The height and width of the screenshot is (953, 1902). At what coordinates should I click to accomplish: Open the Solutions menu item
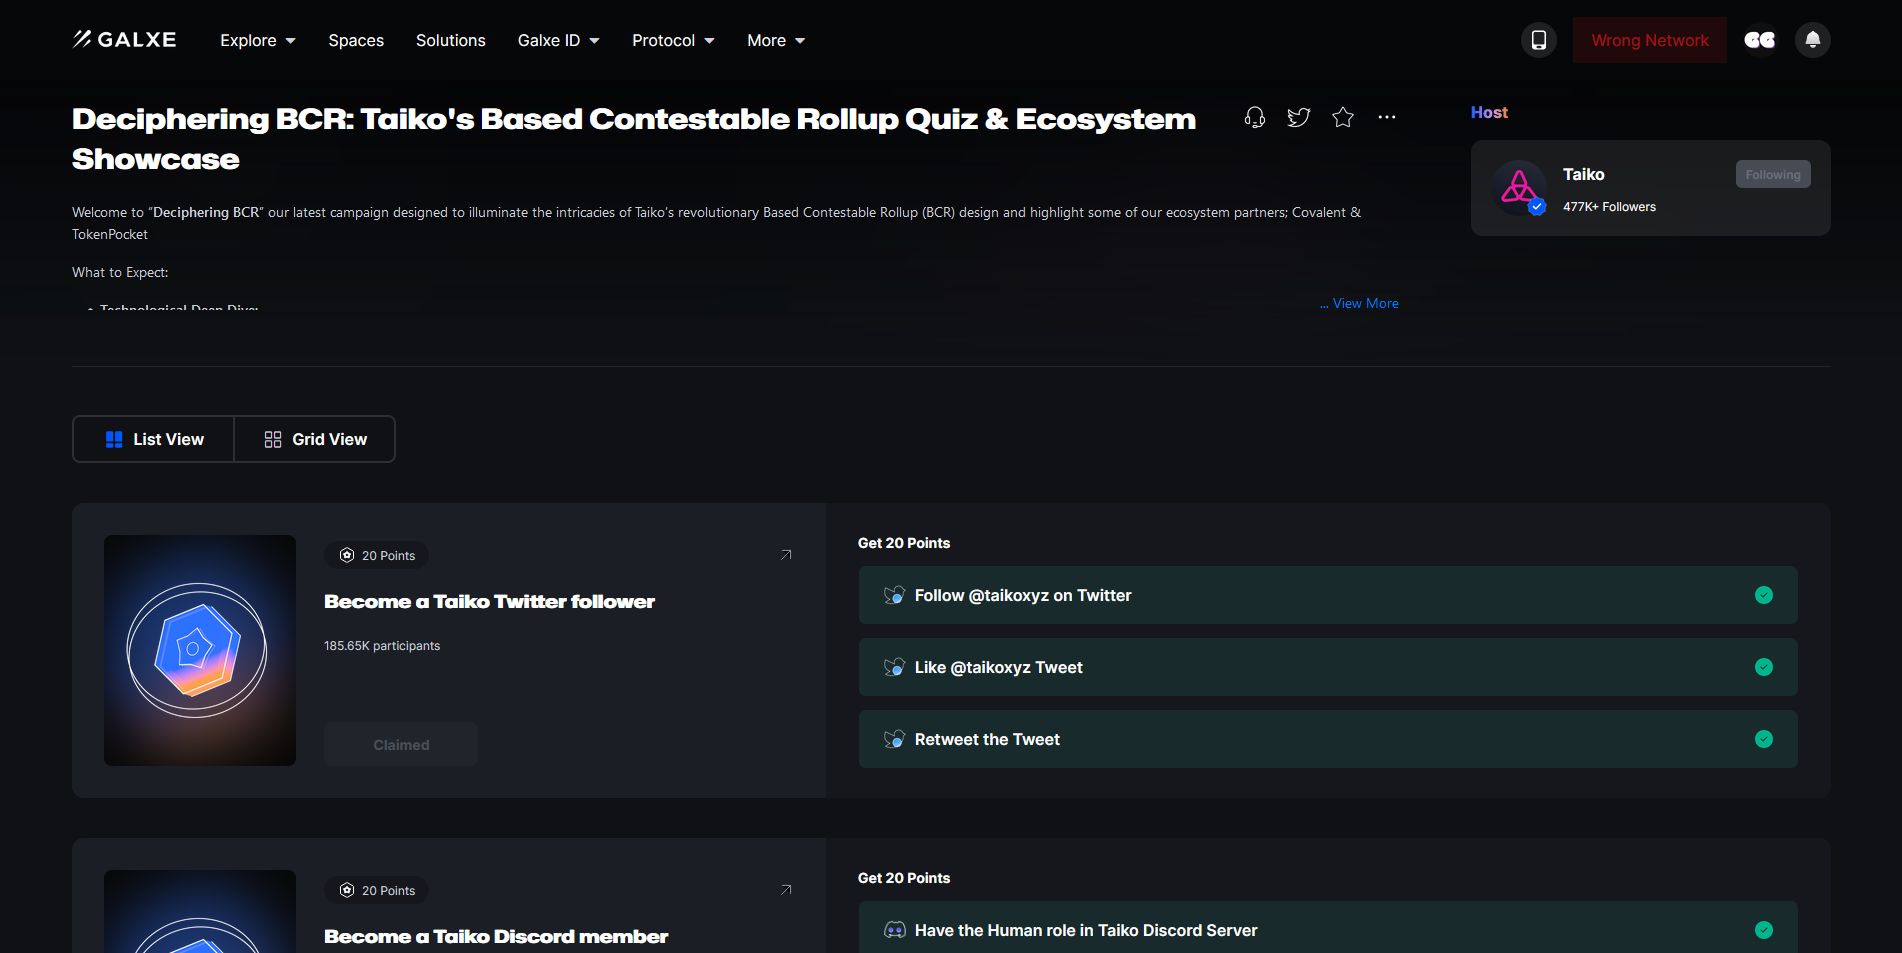[x=451, y=40]
